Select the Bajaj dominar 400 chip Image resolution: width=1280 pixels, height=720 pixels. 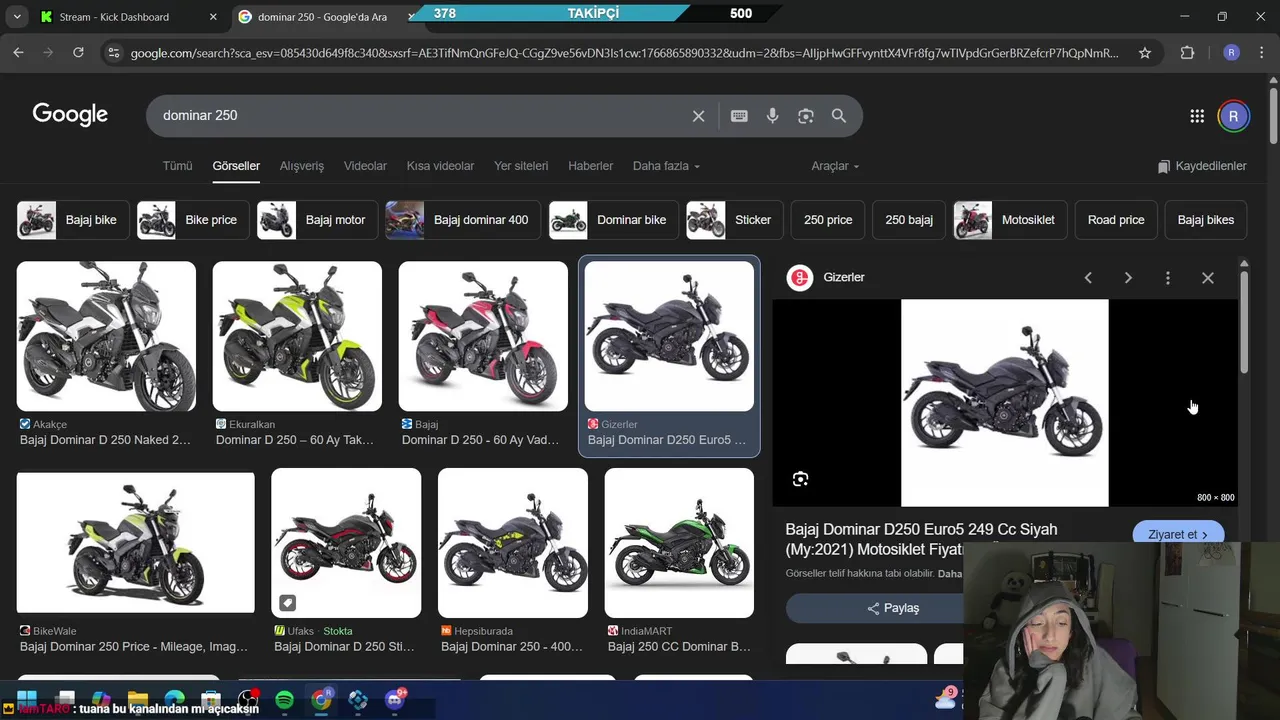(463, 220)
